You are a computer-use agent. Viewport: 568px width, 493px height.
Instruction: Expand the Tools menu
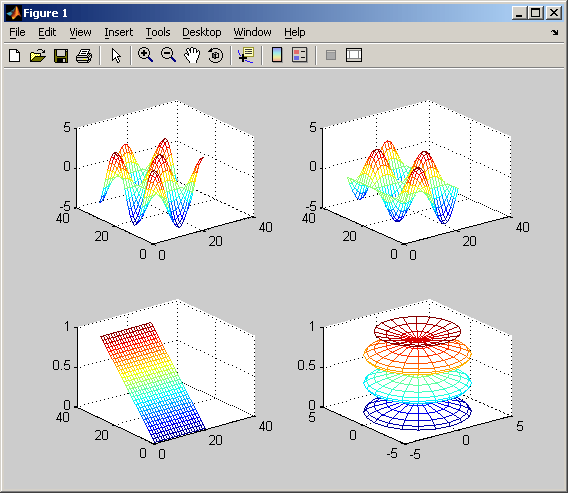click(x=158, y=32)
